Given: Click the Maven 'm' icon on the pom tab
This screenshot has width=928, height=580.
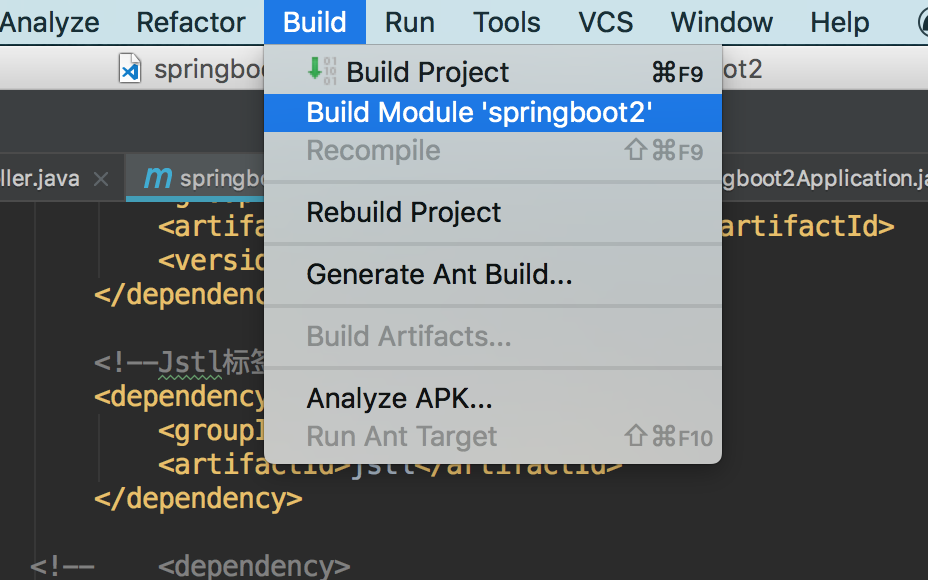Looking at the screenshot, I should coord(158,177).
